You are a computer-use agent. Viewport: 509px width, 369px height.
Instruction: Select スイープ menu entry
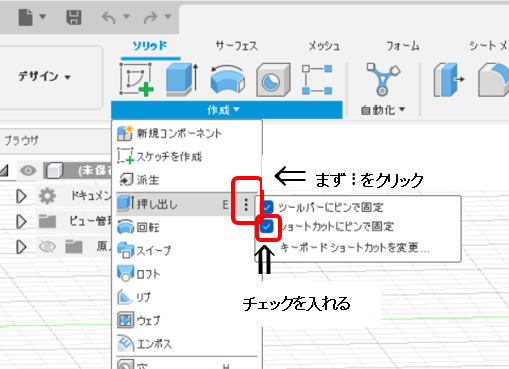pos(187,251)
